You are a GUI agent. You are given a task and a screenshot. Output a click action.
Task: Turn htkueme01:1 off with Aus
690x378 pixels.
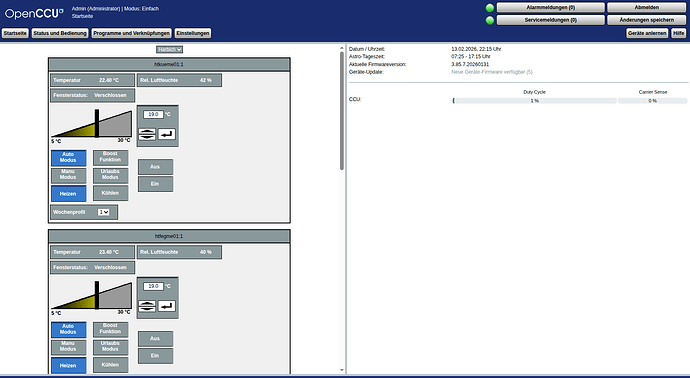155,167
